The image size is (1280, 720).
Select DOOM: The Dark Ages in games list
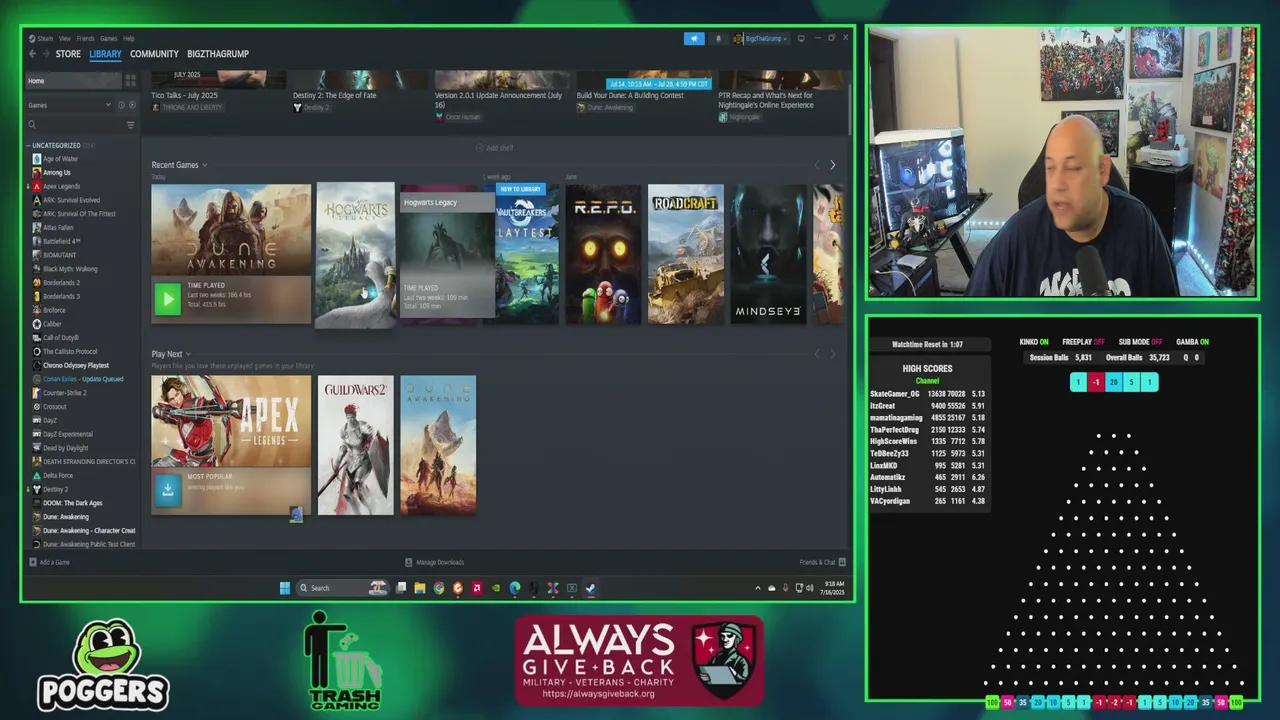tap(72, 503)
